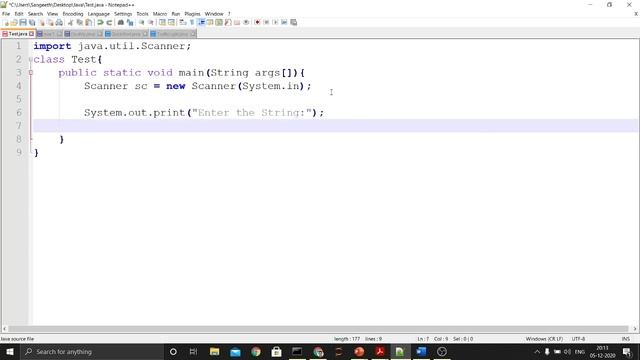Click the UTF-8 encoding status entry
The height and width of the screenshot is (360, 640).
pos(578,339)
